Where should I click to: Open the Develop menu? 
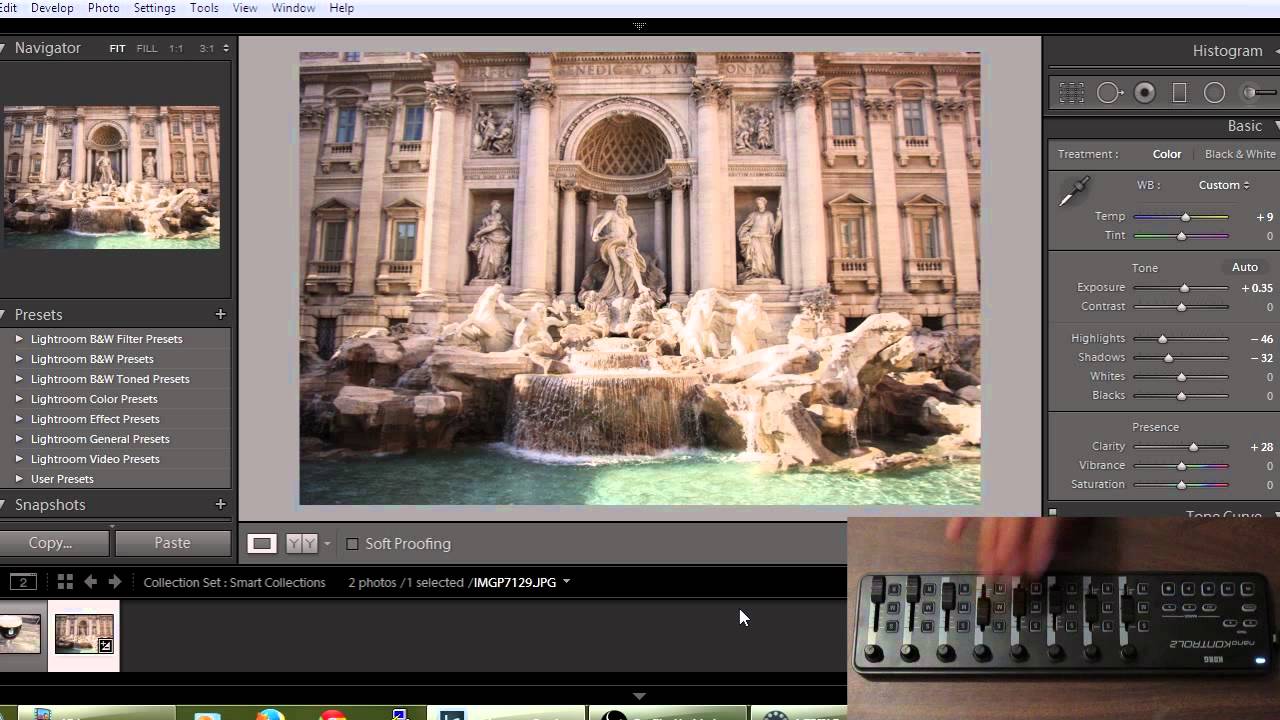[x=52, y=8]
